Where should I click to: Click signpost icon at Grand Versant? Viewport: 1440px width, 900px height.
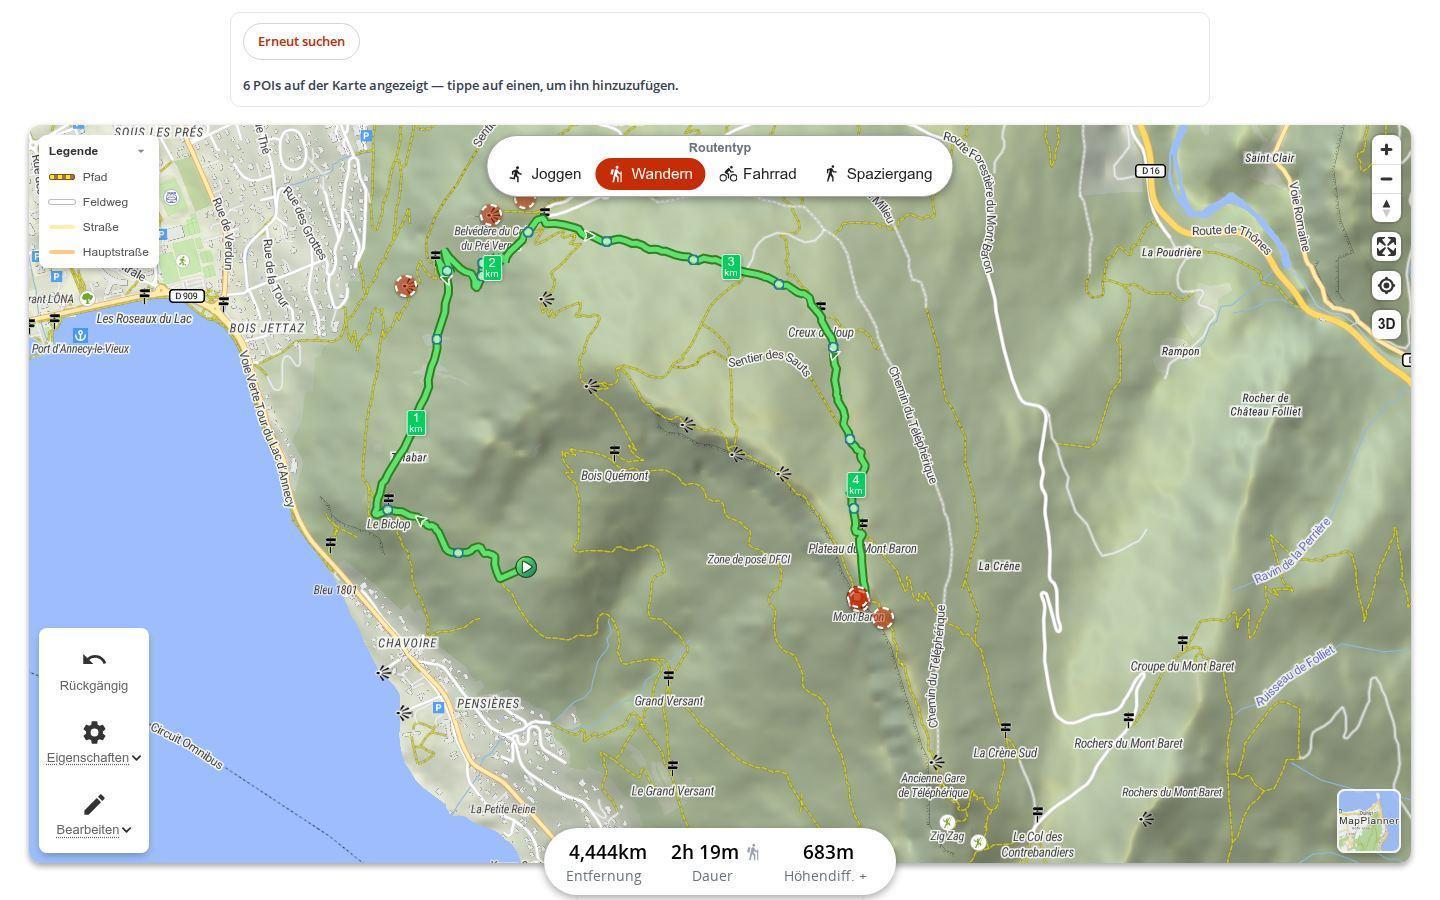[x=669, y=678]
